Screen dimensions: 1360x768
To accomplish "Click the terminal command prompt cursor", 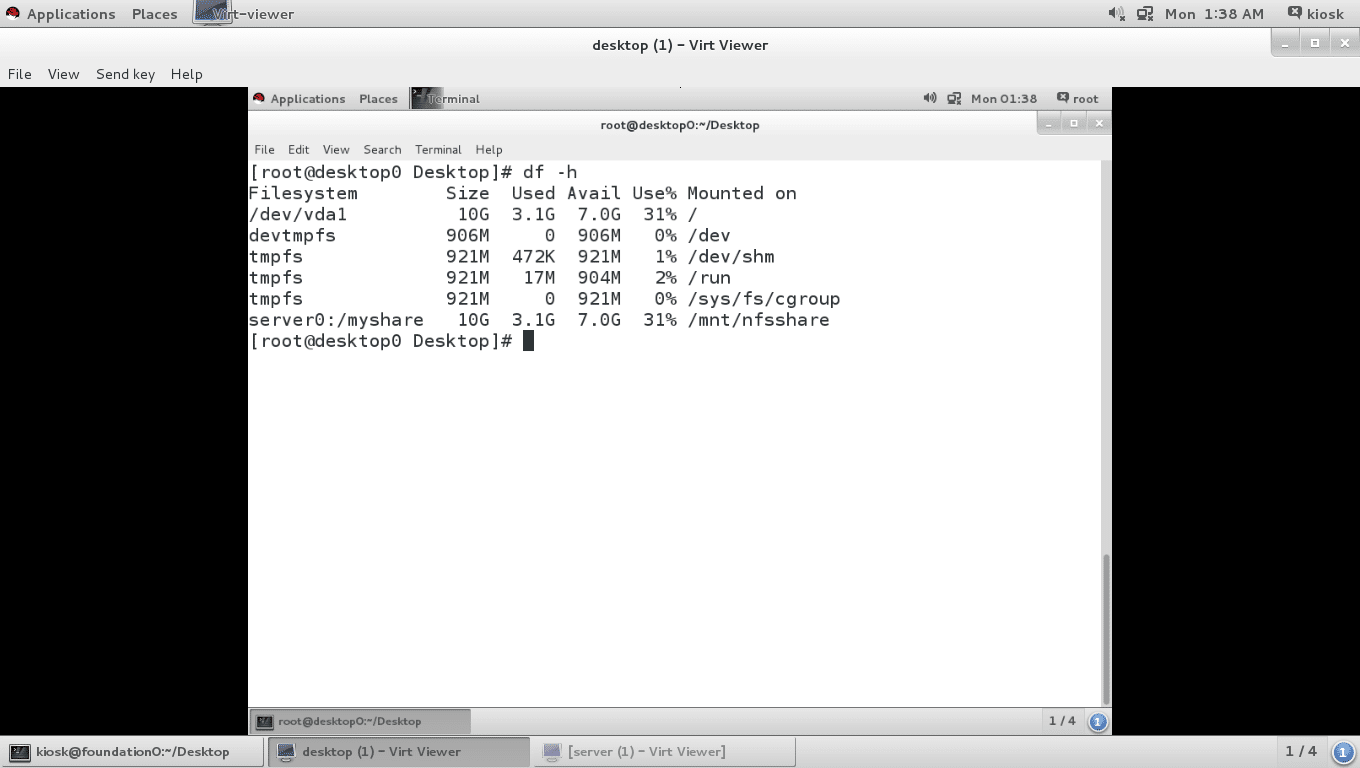I will [x=528, y=341].
